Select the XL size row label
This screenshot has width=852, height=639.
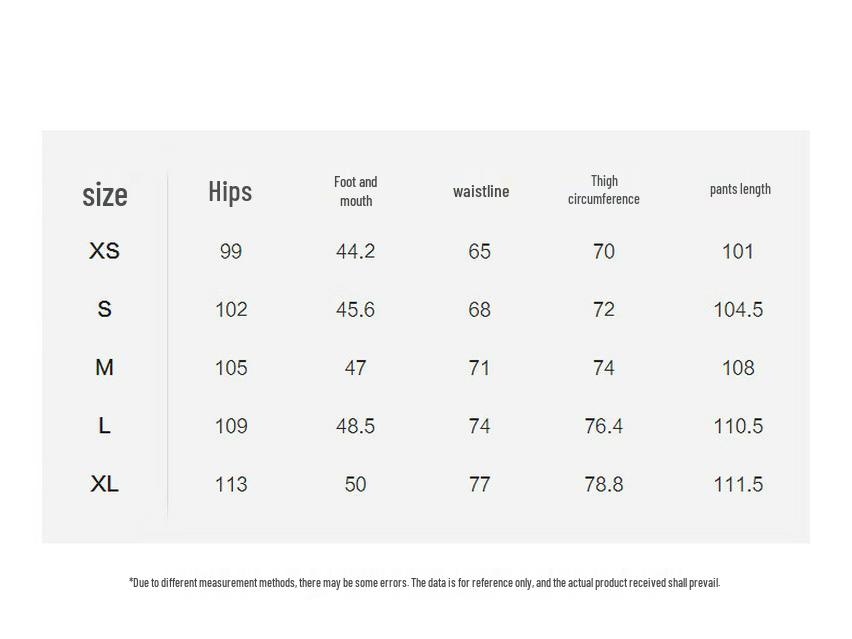pyautogui.click(x=104, y=484)
